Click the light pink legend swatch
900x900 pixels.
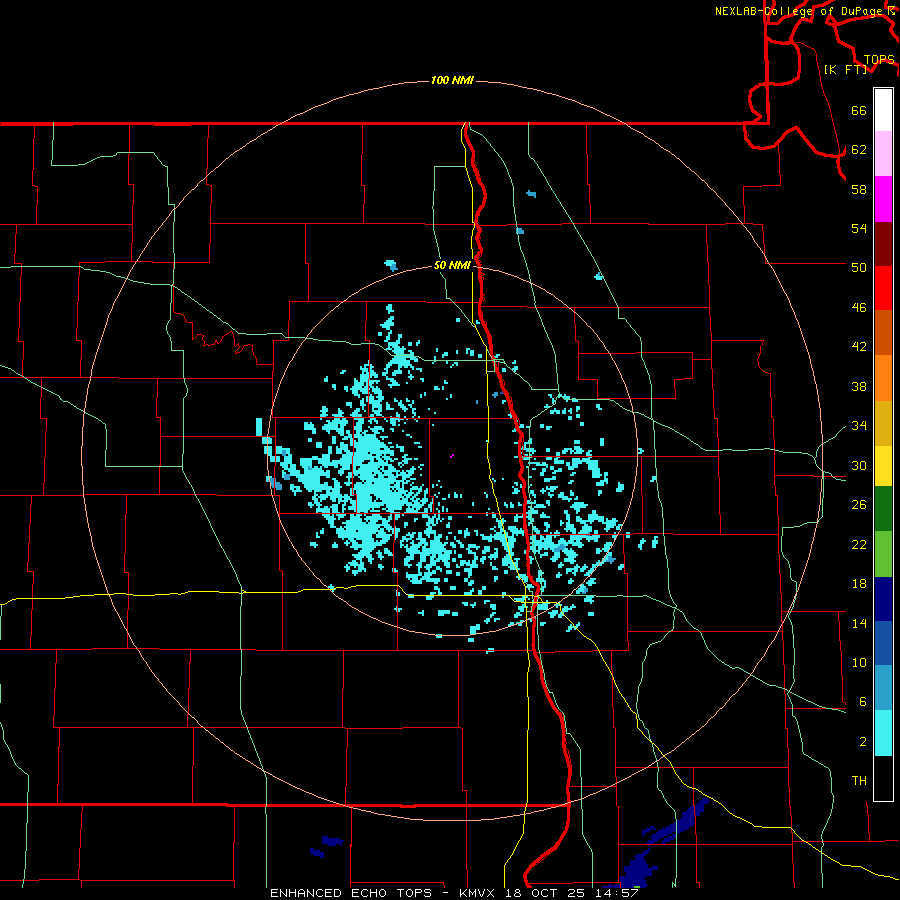pos(883,154)
